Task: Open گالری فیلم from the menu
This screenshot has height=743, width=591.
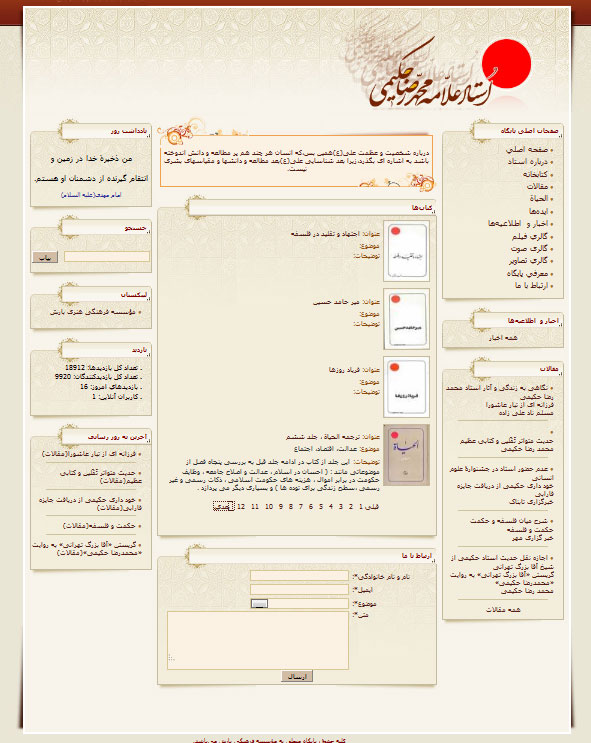Action: [529, 236]
